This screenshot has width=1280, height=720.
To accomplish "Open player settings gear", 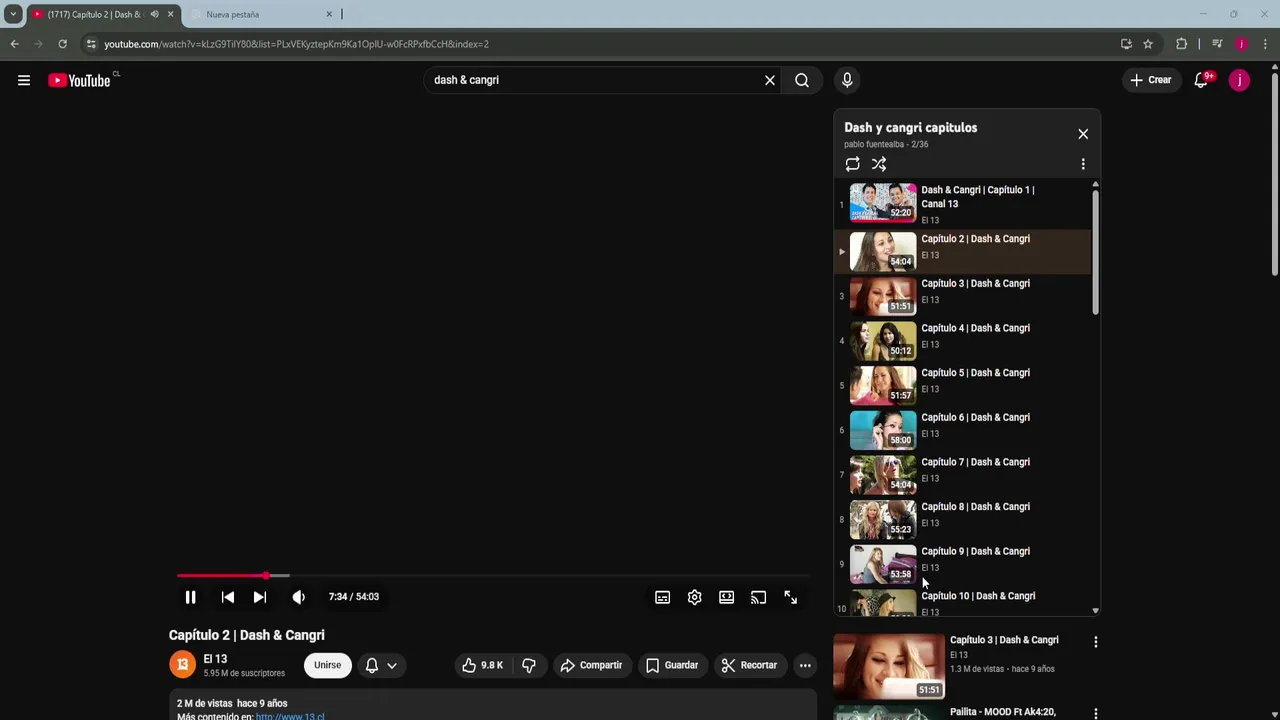I will point(695,597).
